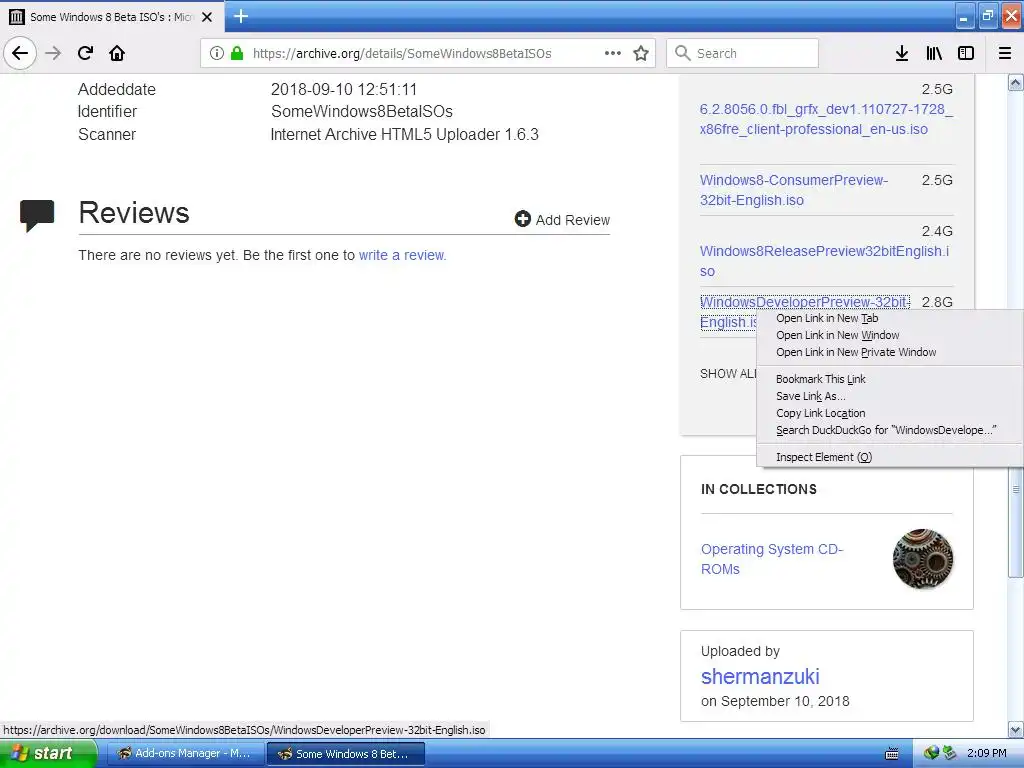Select Copy Link Location
Screen dimensions: 1024x768
tap(820, 413)
